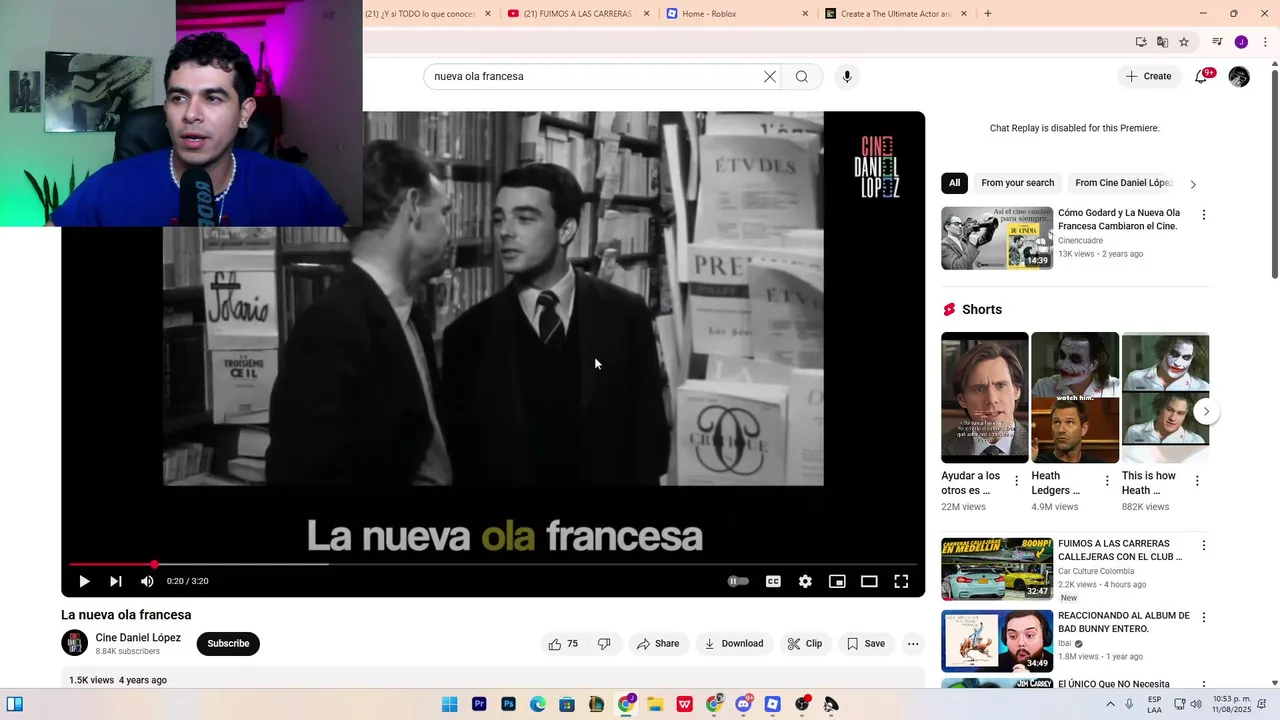Enable miniplayer mode

click(x=837, y=581)
